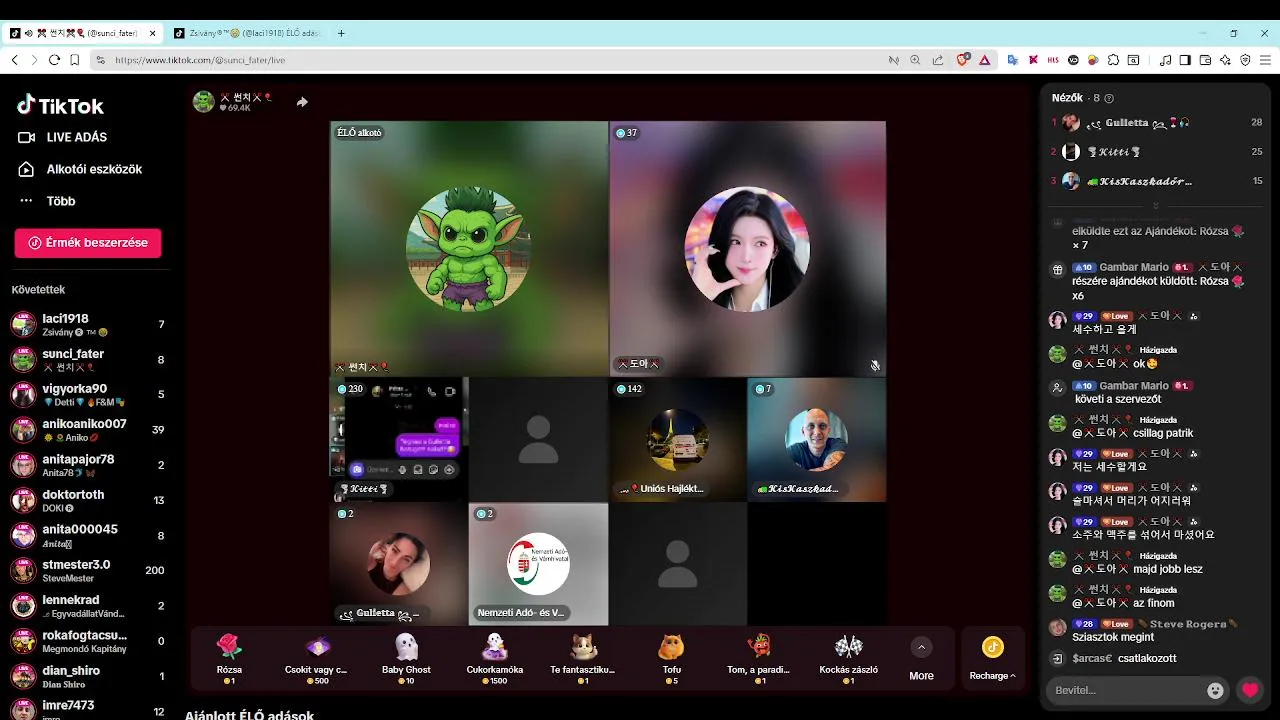Screen dimensions: 1280x720
Task: Close the sunci_fater browser tab
Action: click(153, 33)
